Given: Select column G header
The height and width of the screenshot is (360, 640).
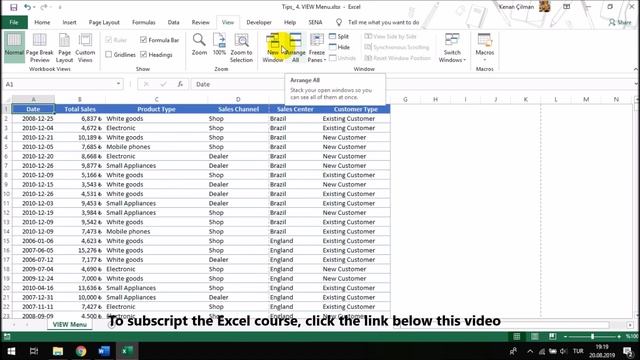Looking at the screenshot, I should tap(405, 99).
